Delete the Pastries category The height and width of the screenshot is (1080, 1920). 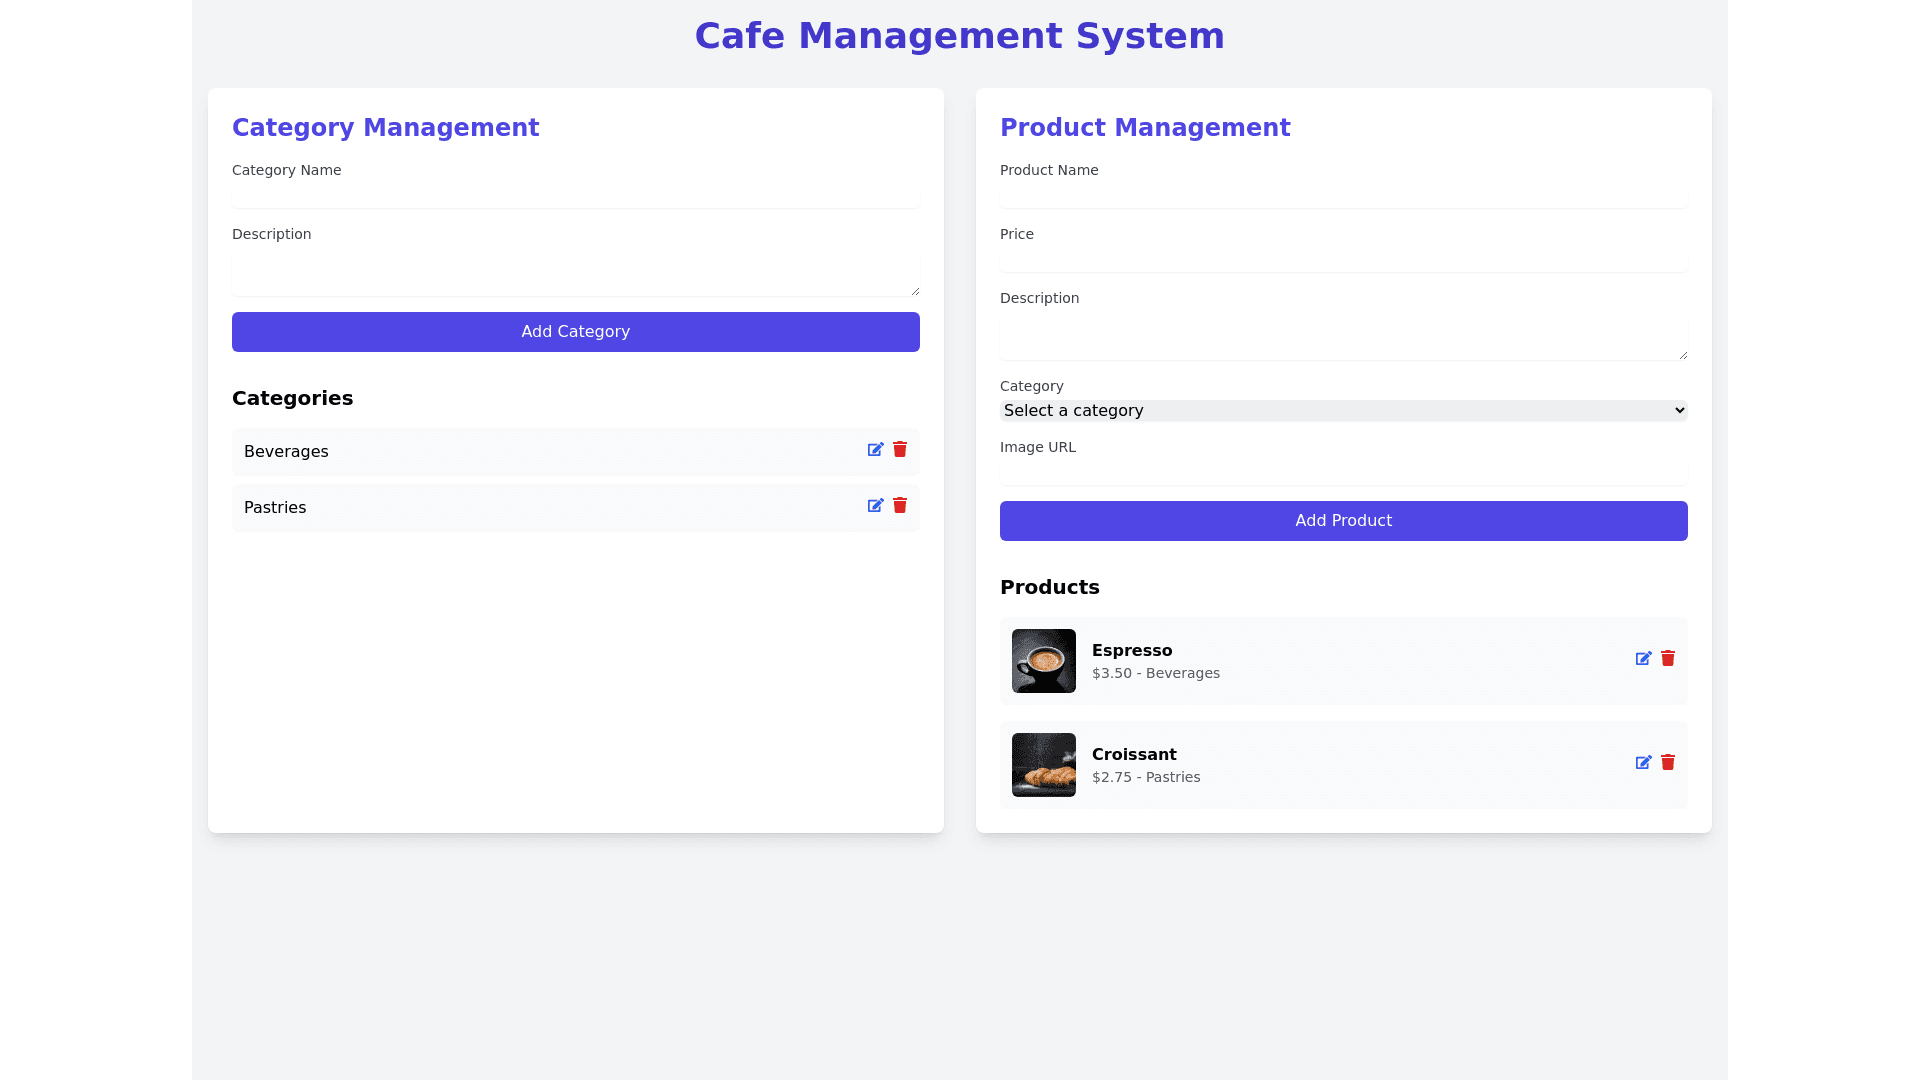(900, 506)
